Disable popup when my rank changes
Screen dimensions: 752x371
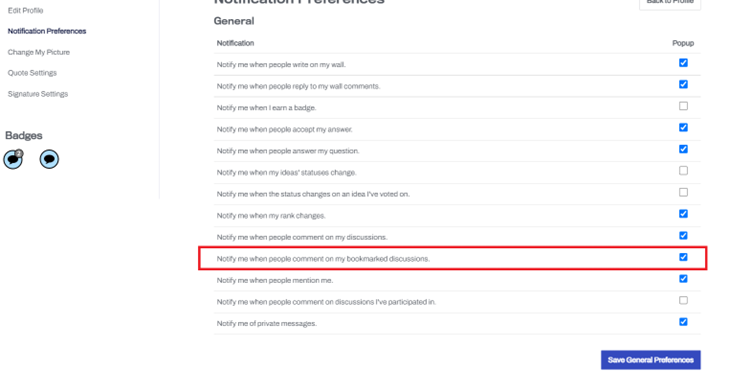[x=683, y=214]
